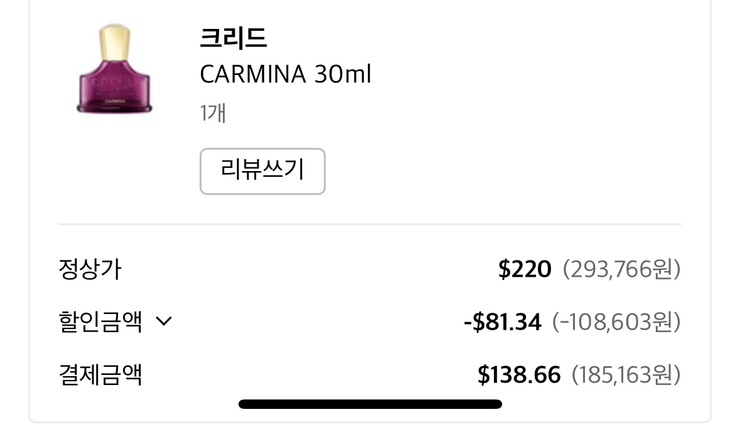Tap the $220 regular price amount
Screen dimensions: 740x424
coord(524,269)
